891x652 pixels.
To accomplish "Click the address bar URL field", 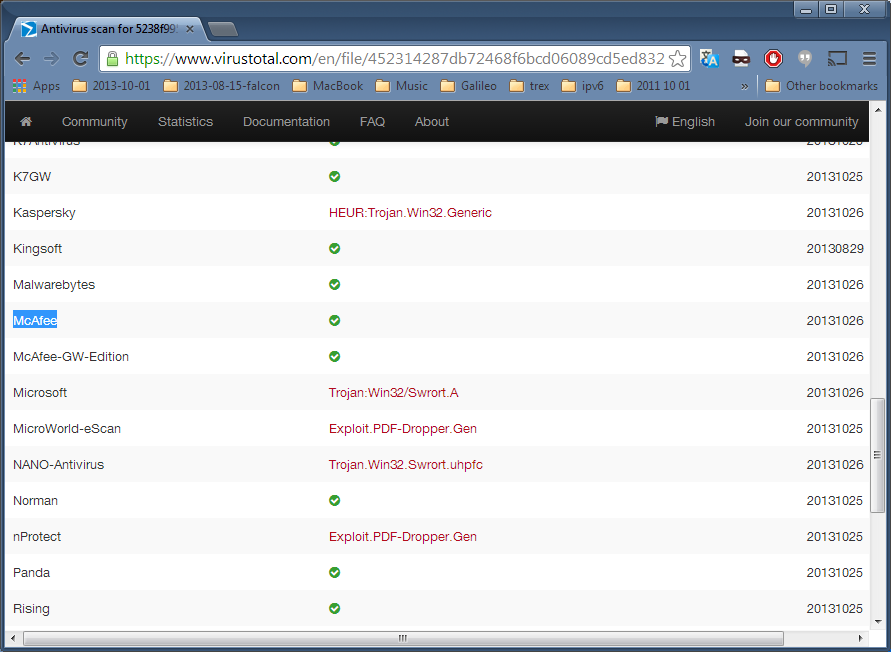I will (395, 59).
